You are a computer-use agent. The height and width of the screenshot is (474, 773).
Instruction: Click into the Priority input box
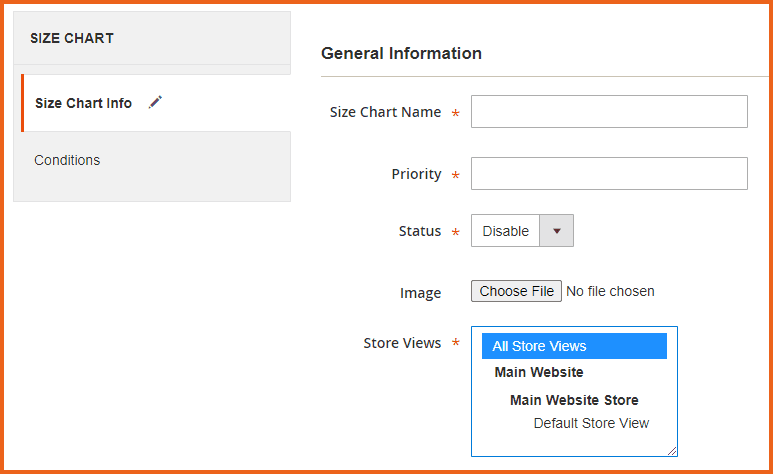pyautogui.click(x=609, y=173)
